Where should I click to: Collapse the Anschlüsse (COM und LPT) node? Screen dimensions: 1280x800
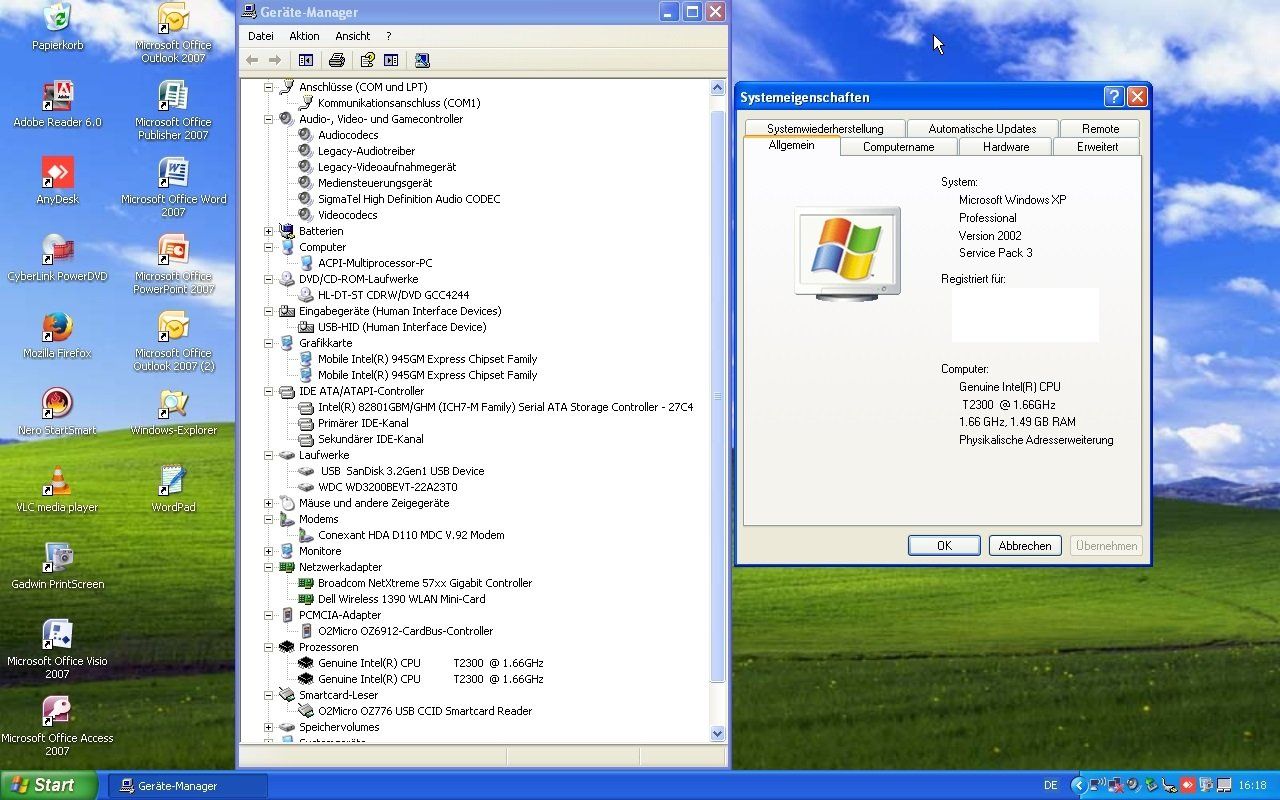tap(268, 87)
